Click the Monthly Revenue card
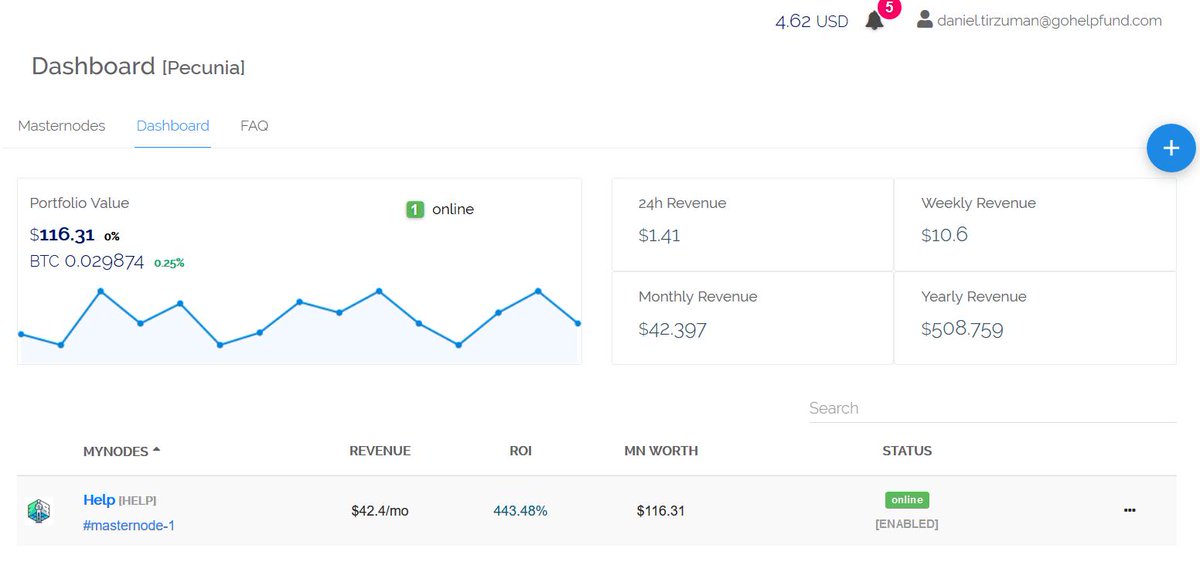This screenshot has width=1200, height=562. [752, 318]
